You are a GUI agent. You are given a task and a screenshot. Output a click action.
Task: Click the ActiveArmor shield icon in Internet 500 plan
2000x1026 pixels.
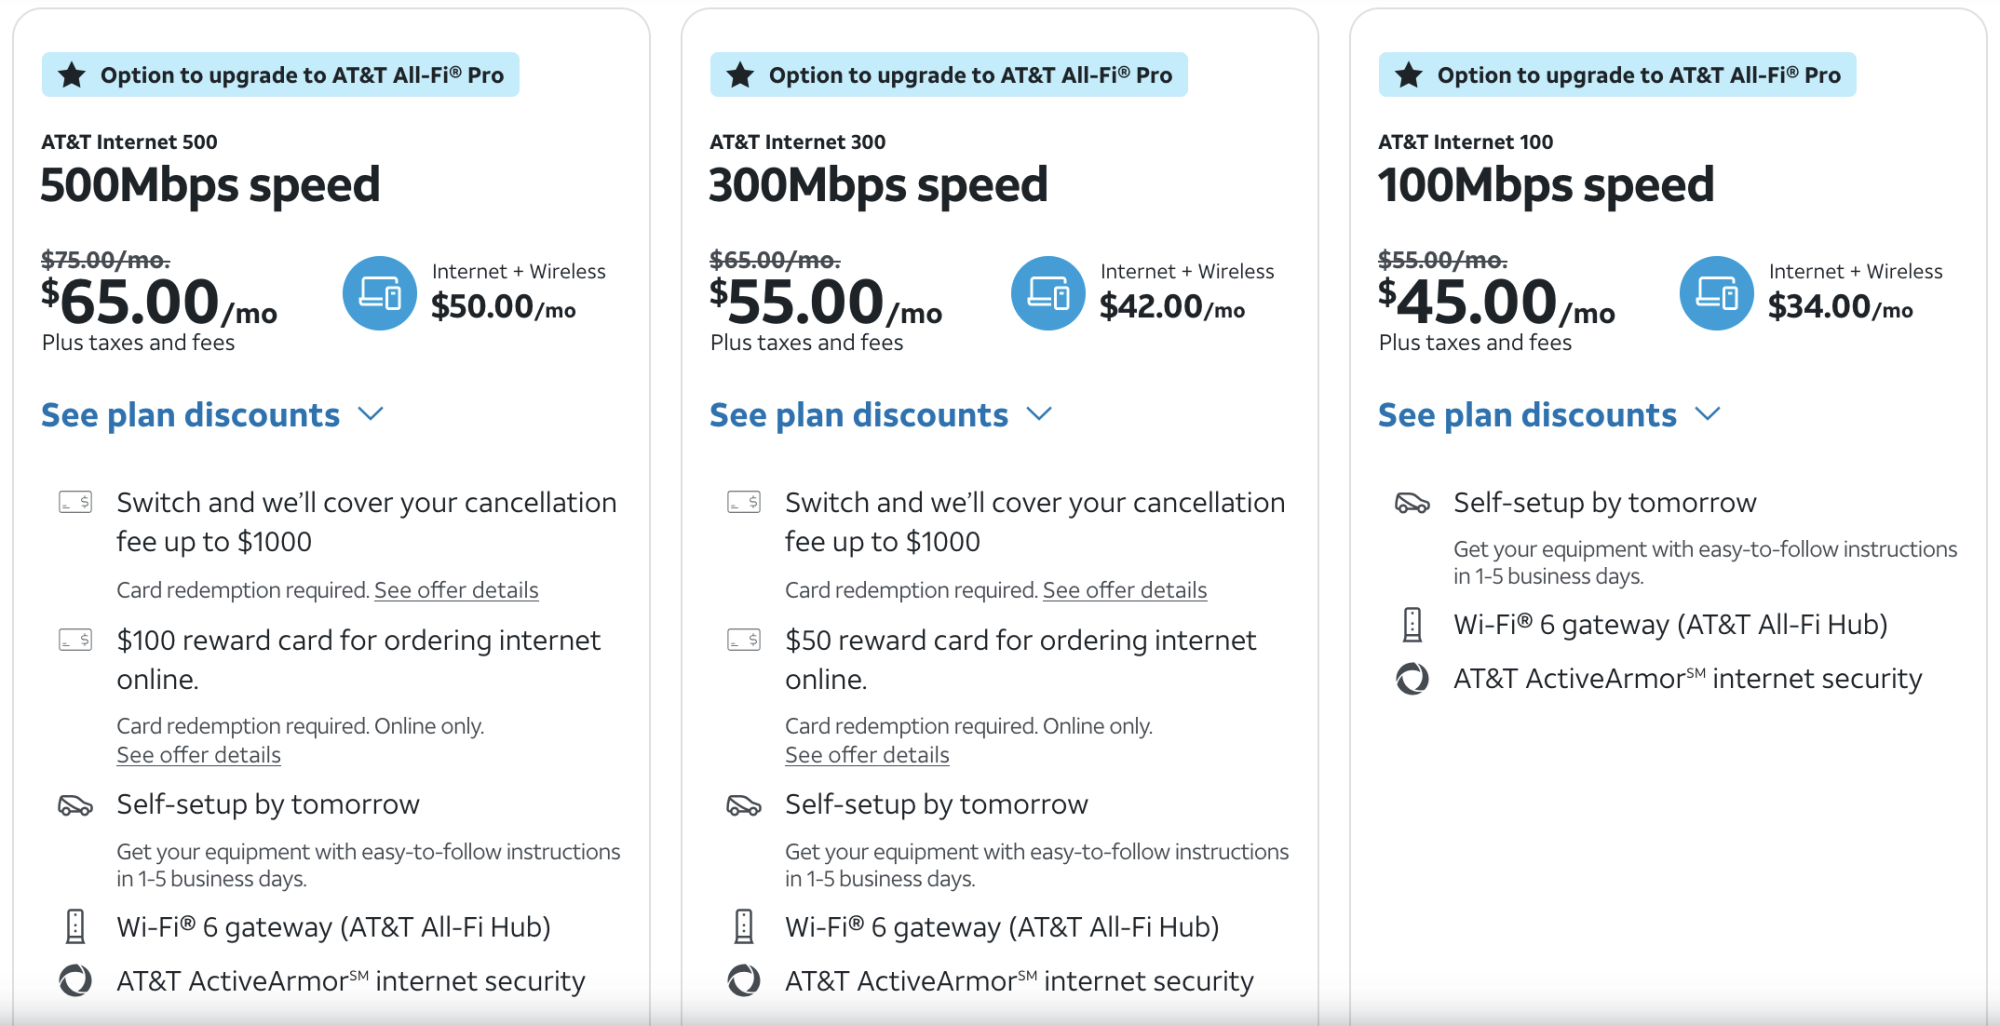click(x=75, y=981)
